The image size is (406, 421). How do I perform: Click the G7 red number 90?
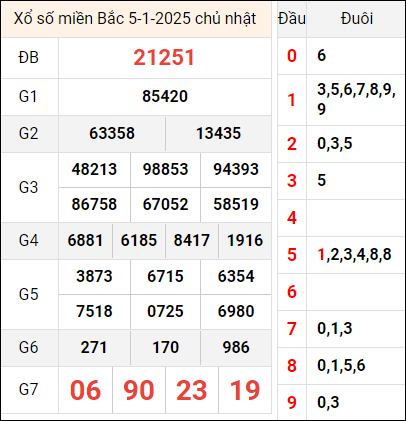(139, 390)
